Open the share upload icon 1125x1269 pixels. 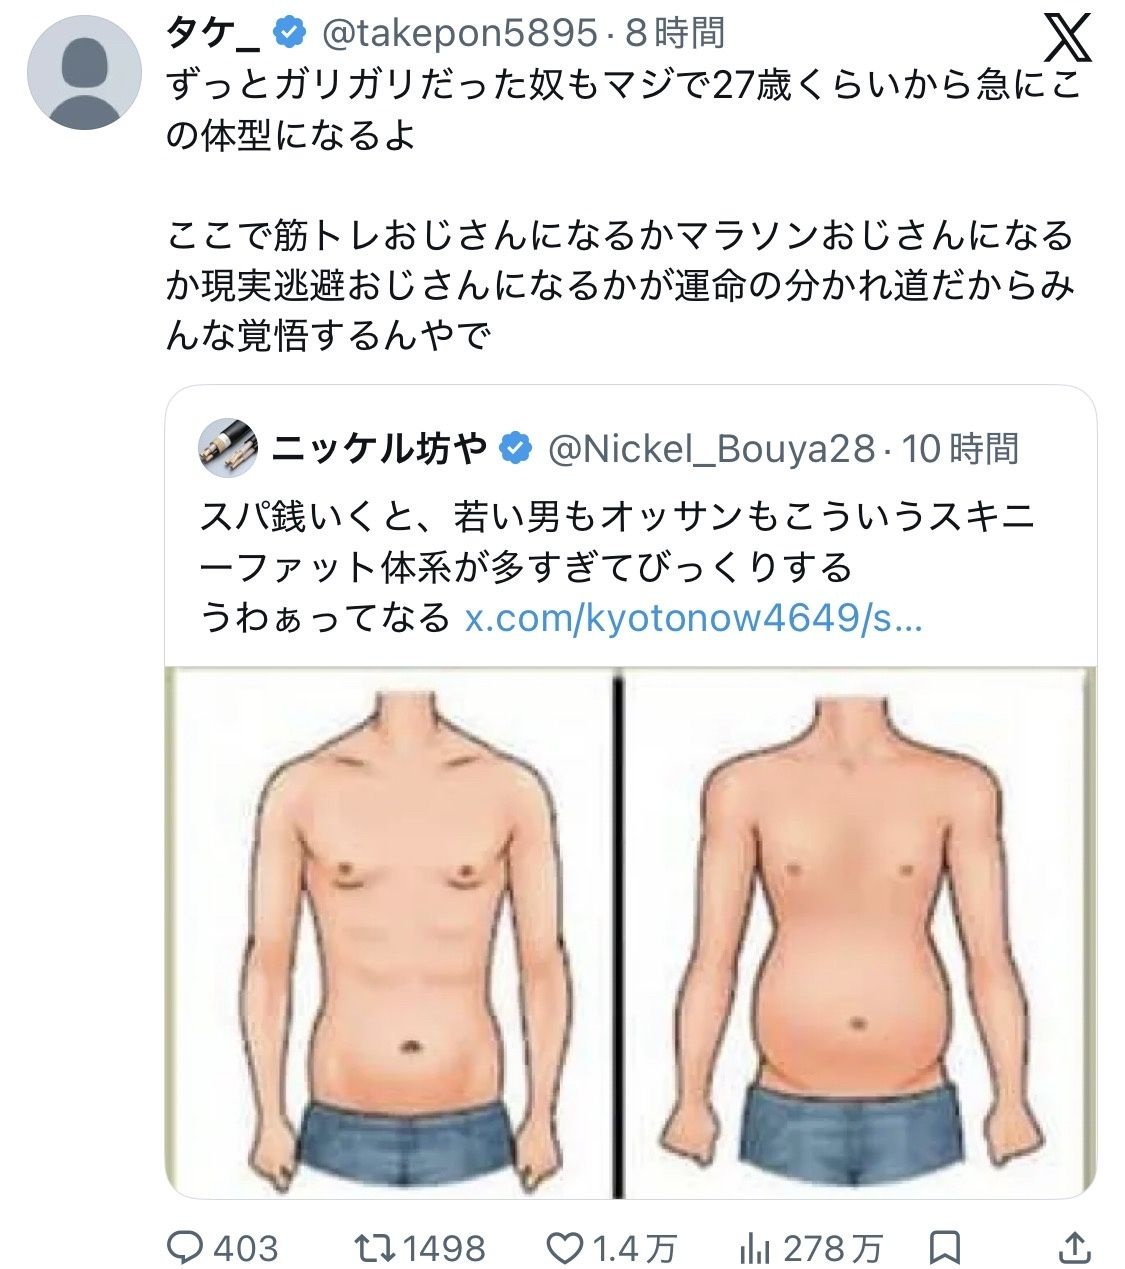click(1074, 1247)
